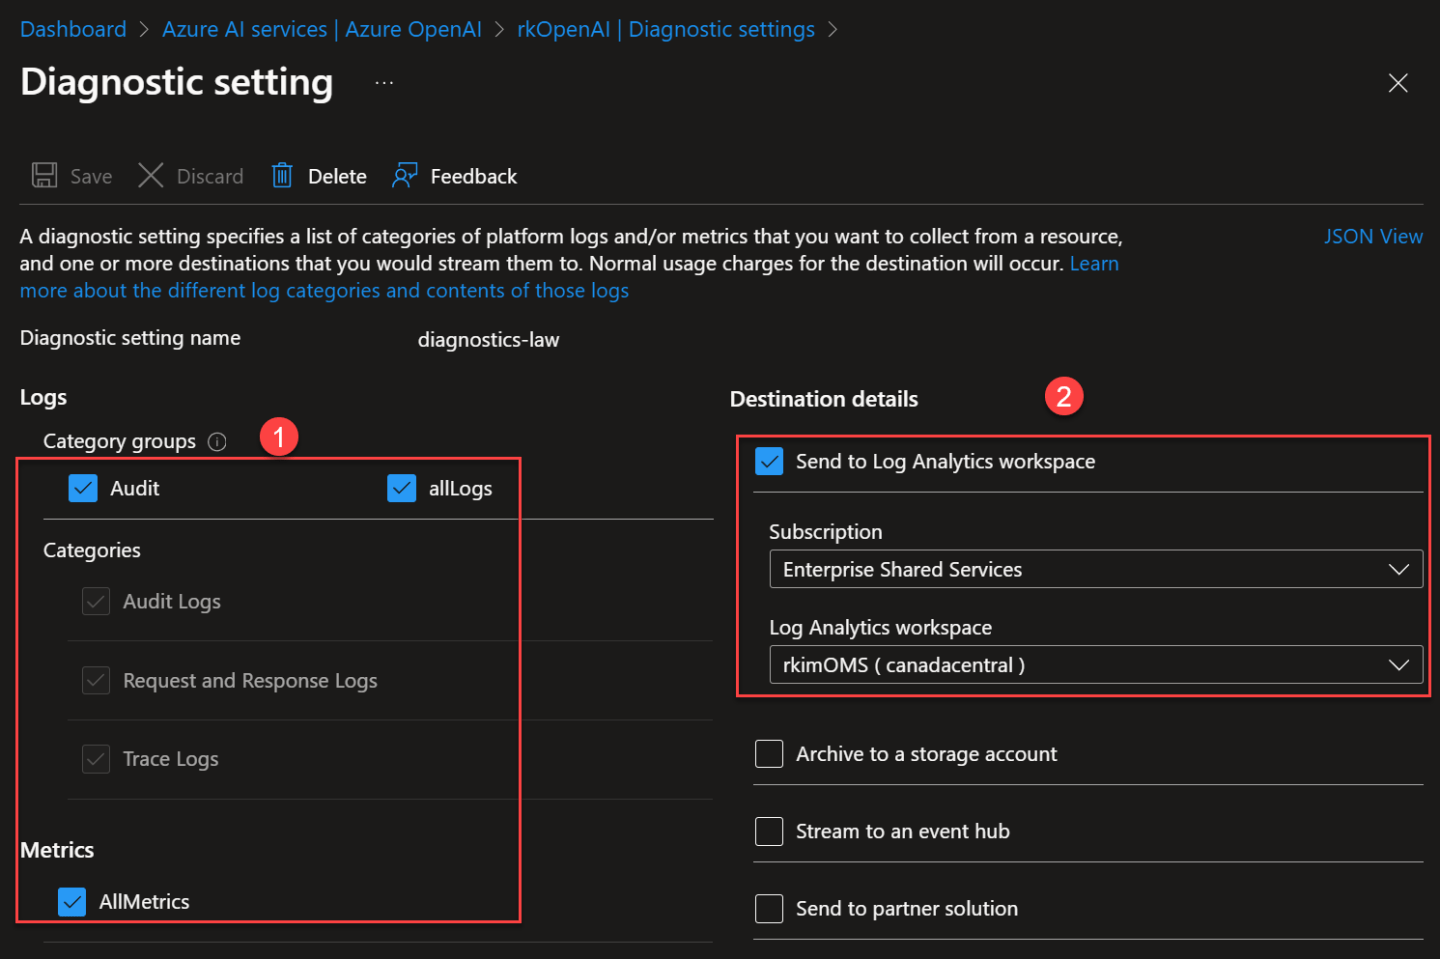Uncheck Send to Log Analytics workspace
The height and width of the screenshot is (959, 1440).
tap(769, 461)
